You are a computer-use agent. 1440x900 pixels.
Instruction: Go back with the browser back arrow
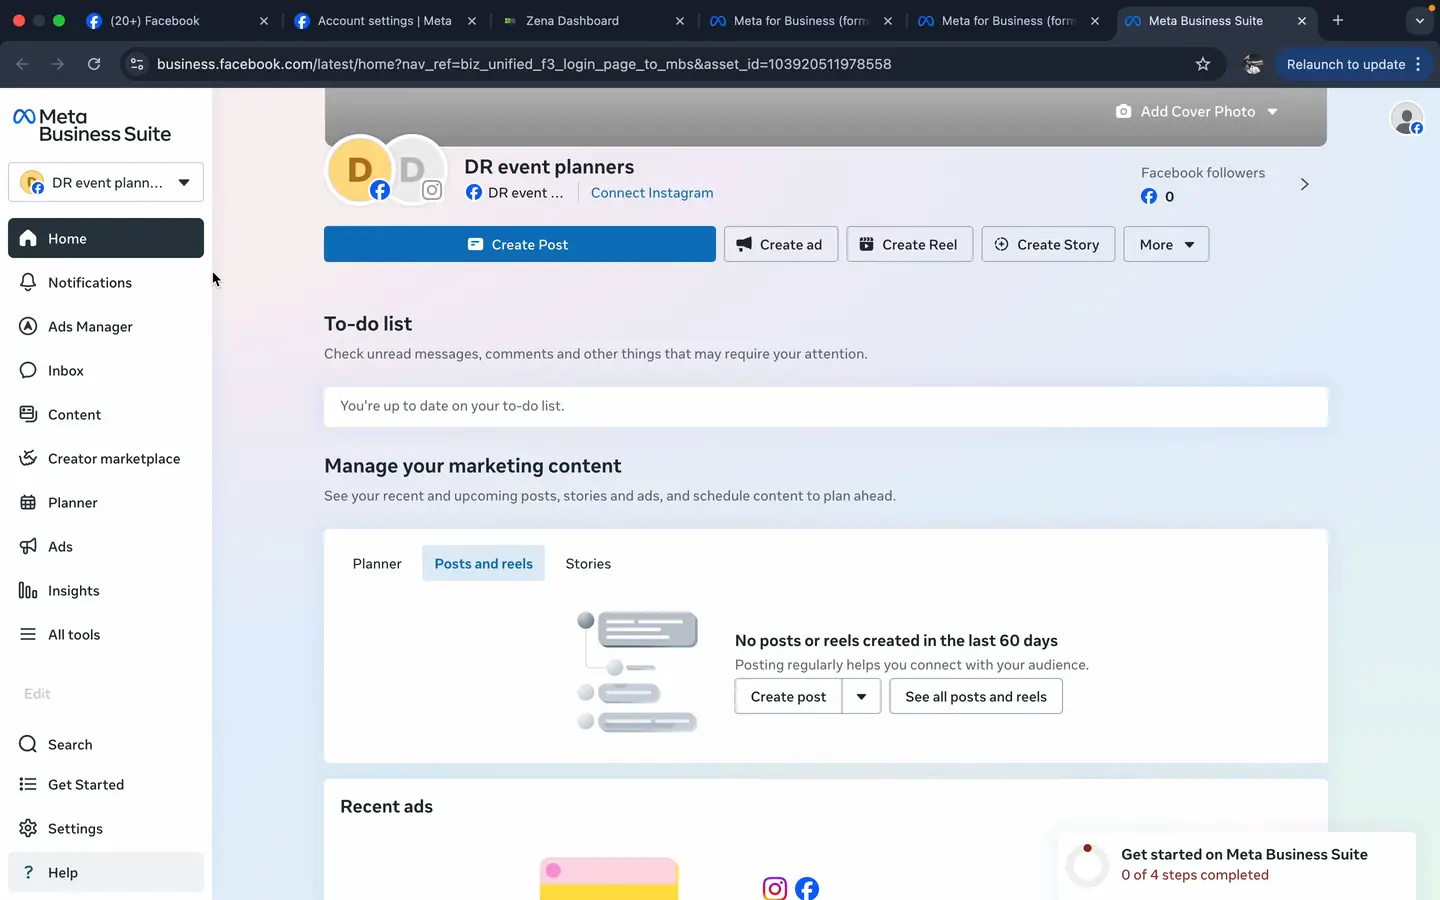[x=22, y=64]
